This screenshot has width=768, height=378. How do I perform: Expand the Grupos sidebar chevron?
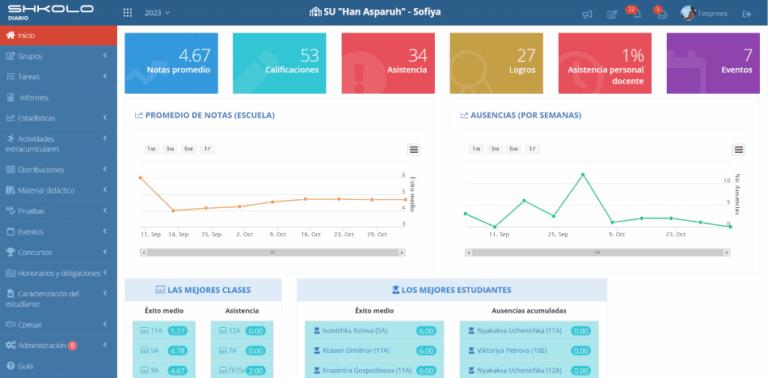pos(105,56)
